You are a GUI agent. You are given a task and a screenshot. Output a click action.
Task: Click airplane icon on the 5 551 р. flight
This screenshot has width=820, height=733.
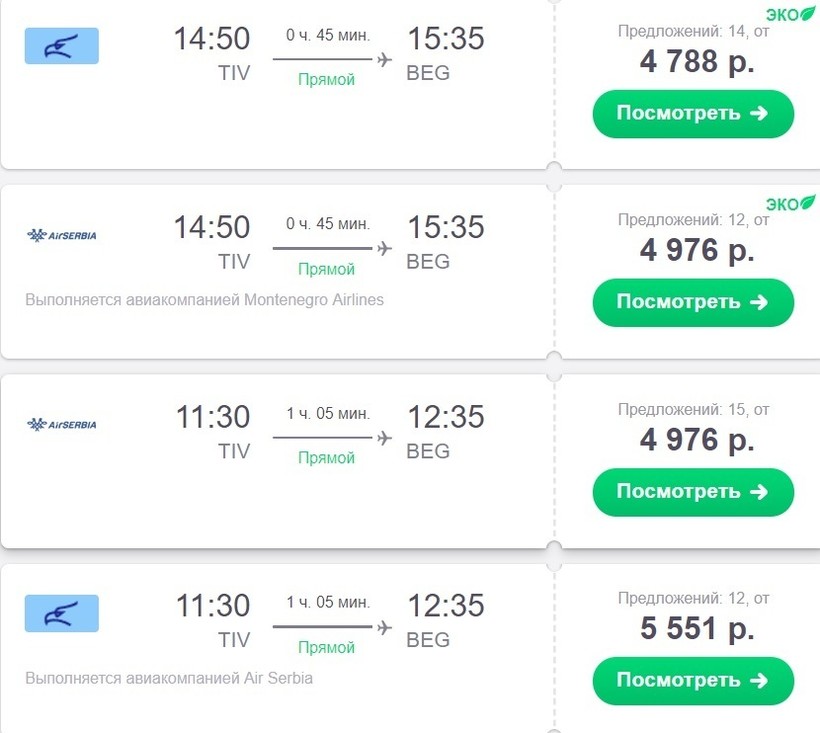(x=384, y=626)
